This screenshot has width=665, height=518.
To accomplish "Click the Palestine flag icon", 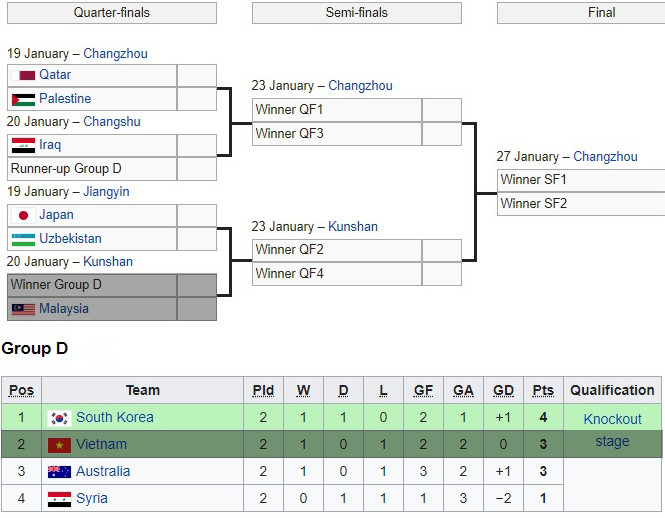I will pyautogui.click(x=23, y=99).
